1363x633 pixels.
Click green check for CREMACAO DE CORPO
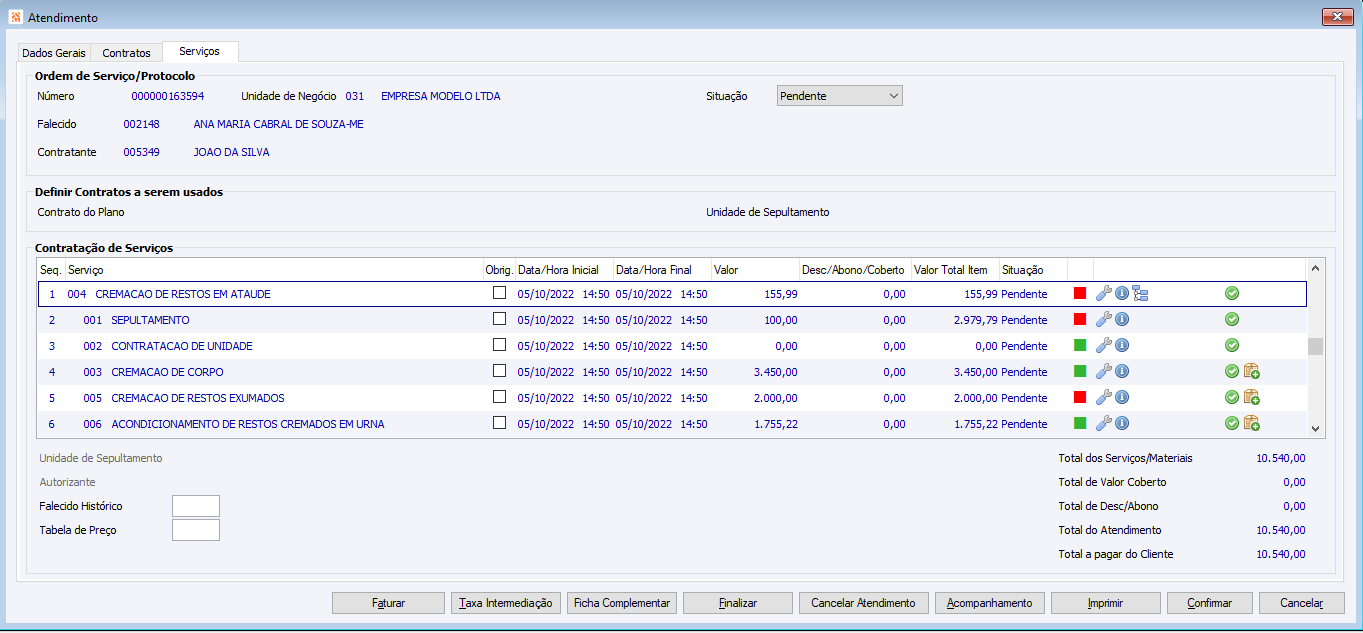click(1232, 372)
